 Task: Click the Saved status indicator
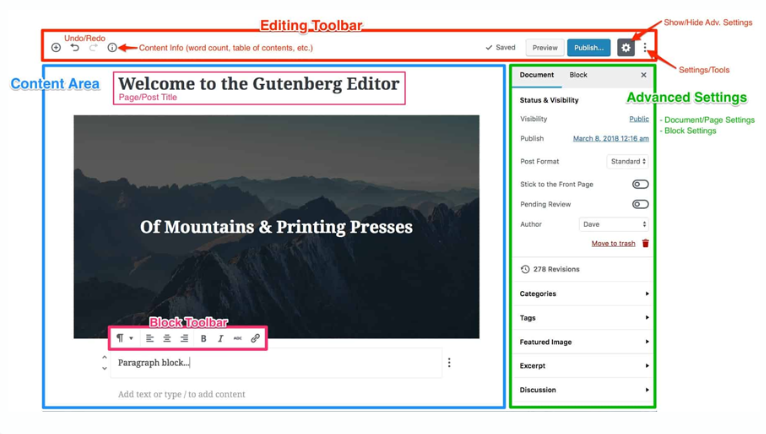point(500,47)
